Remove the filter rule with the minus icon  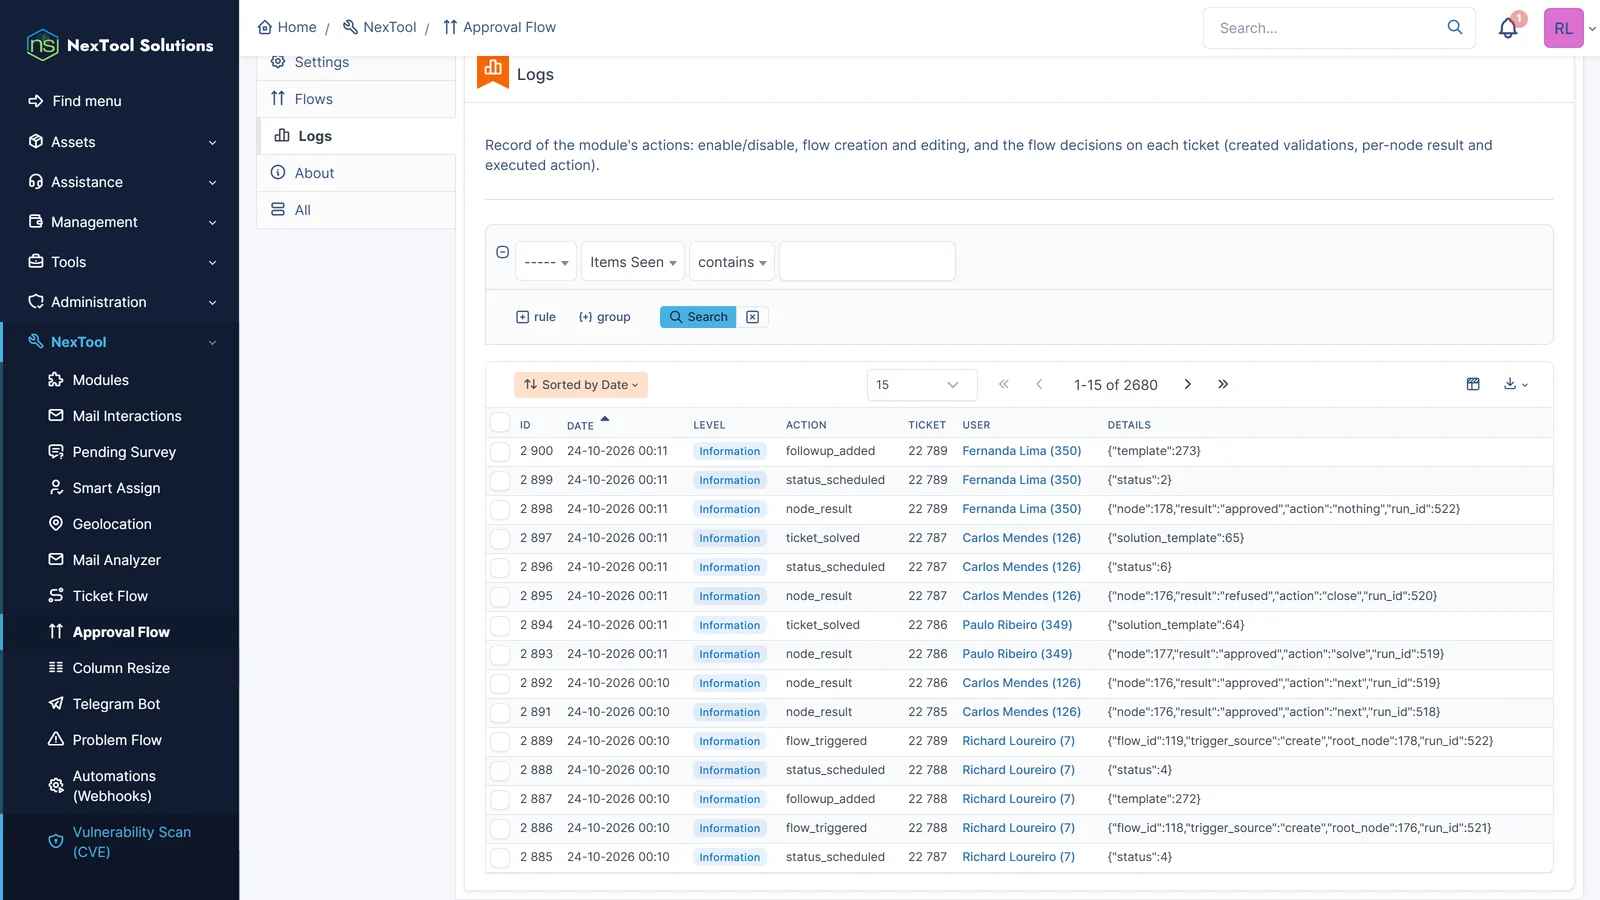pos(503,252)
